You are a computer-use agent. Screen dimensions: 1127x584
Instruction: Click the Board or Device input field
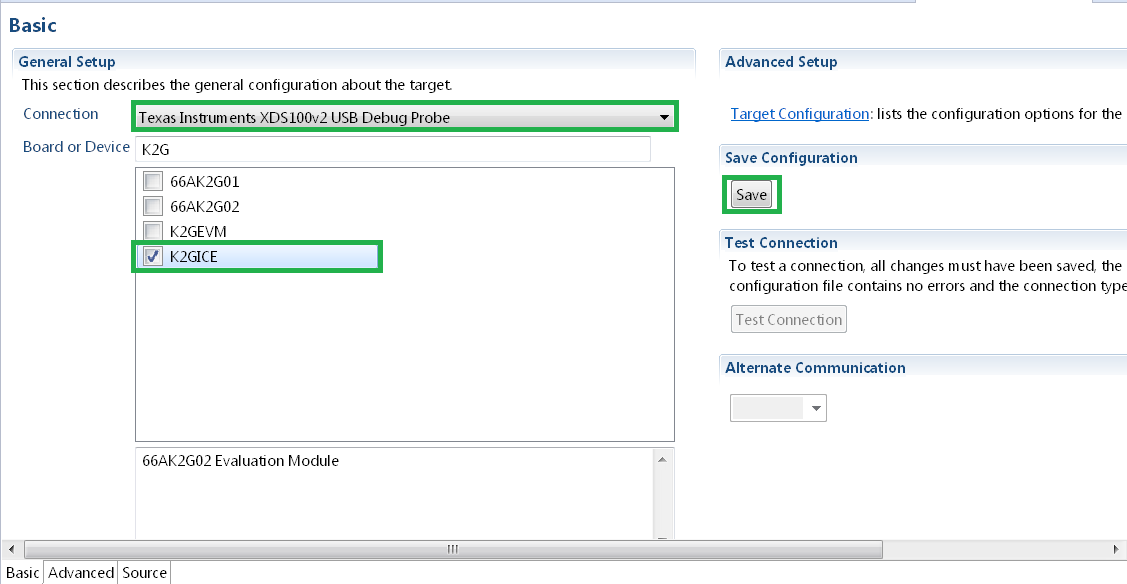click(x=390, y=148)
